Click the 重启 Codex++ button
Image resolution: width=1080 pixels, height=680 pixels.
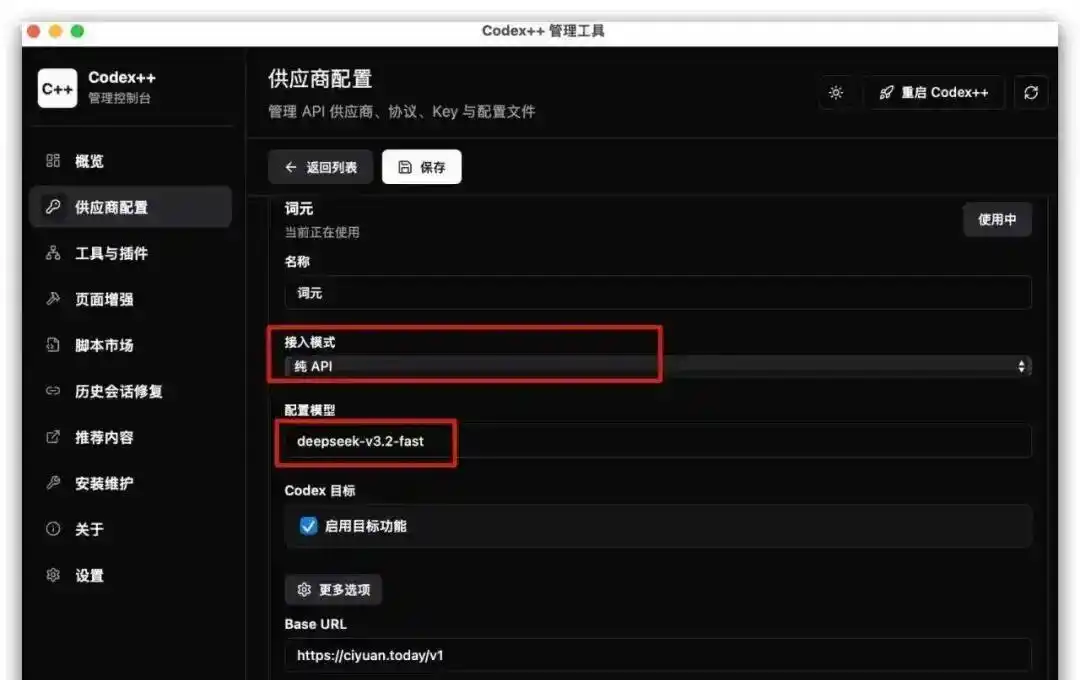tap(933, 92)
